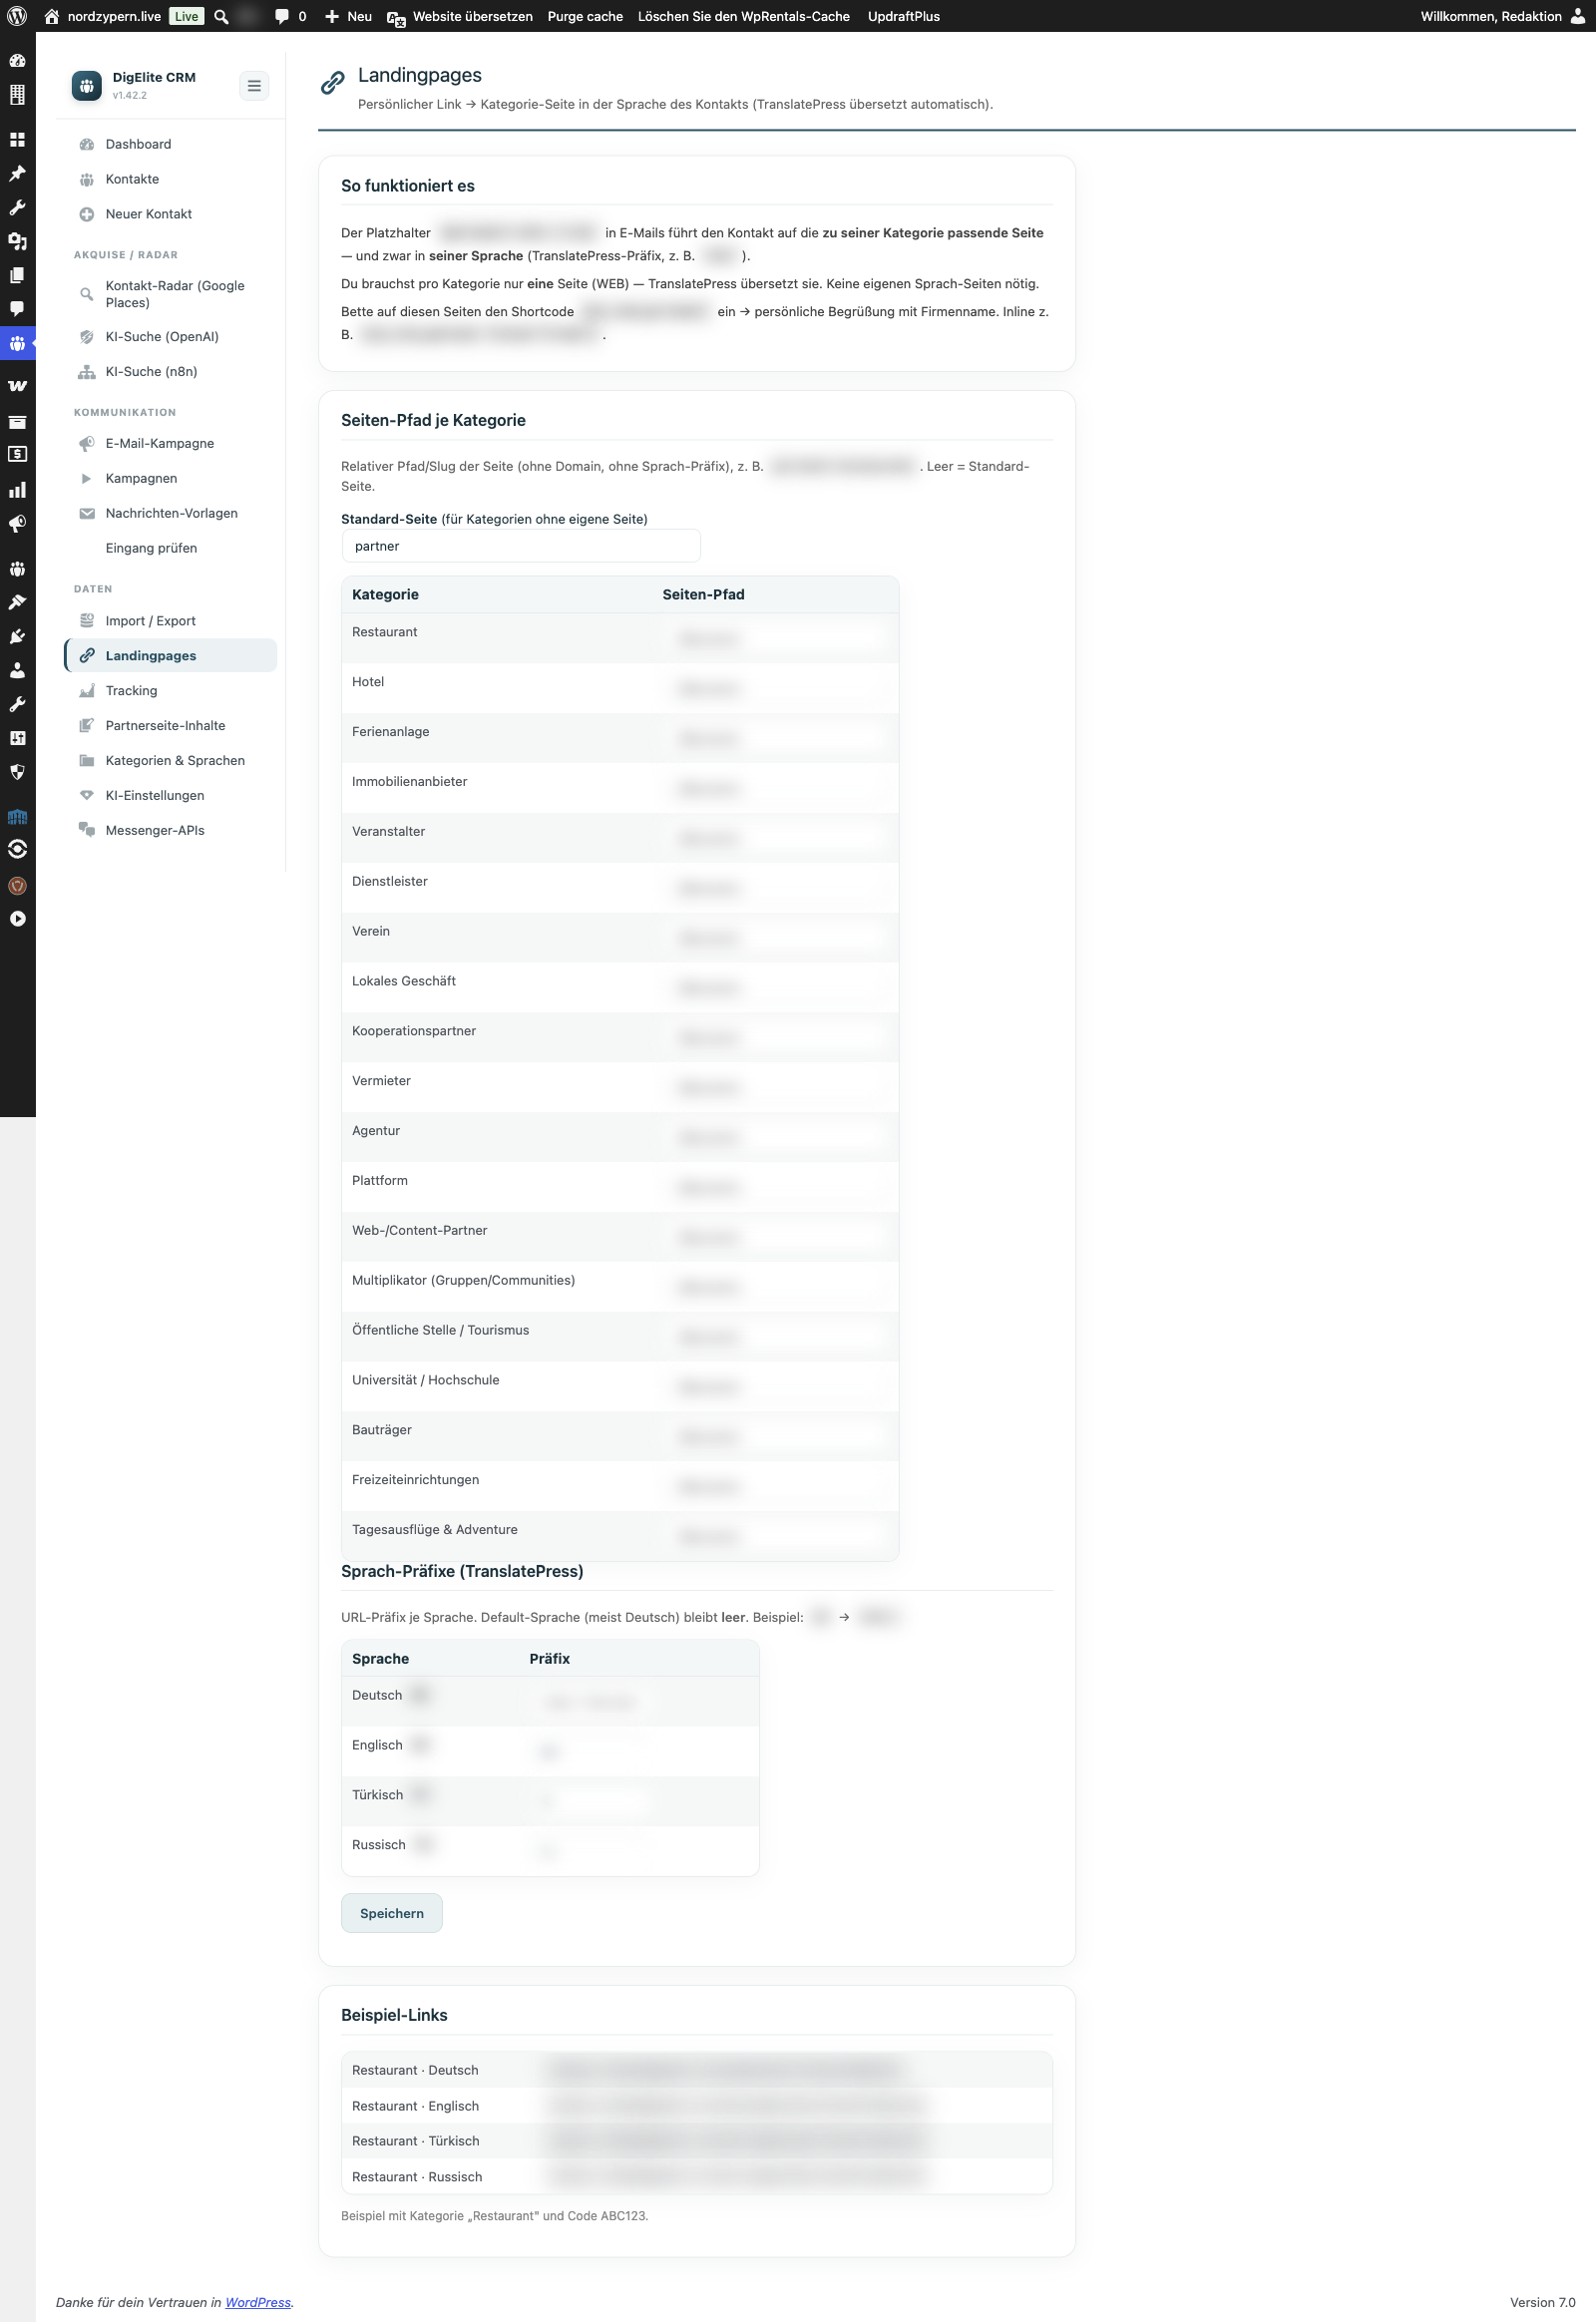
Task: Open the stylized W icon in dark sidebar
Action: 17,385
